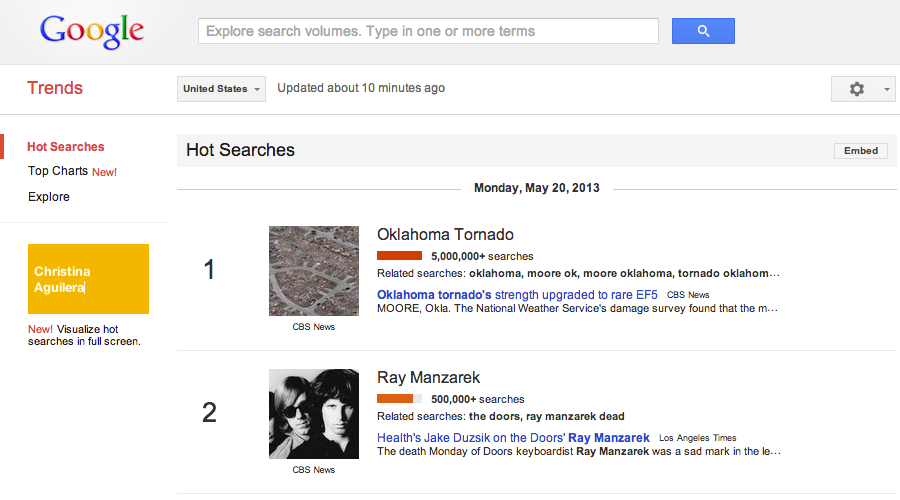The width and height of the screenshot is (900, 500).
Task: Open the Health's Jake Duzsik article link
Action: (513, 438)
